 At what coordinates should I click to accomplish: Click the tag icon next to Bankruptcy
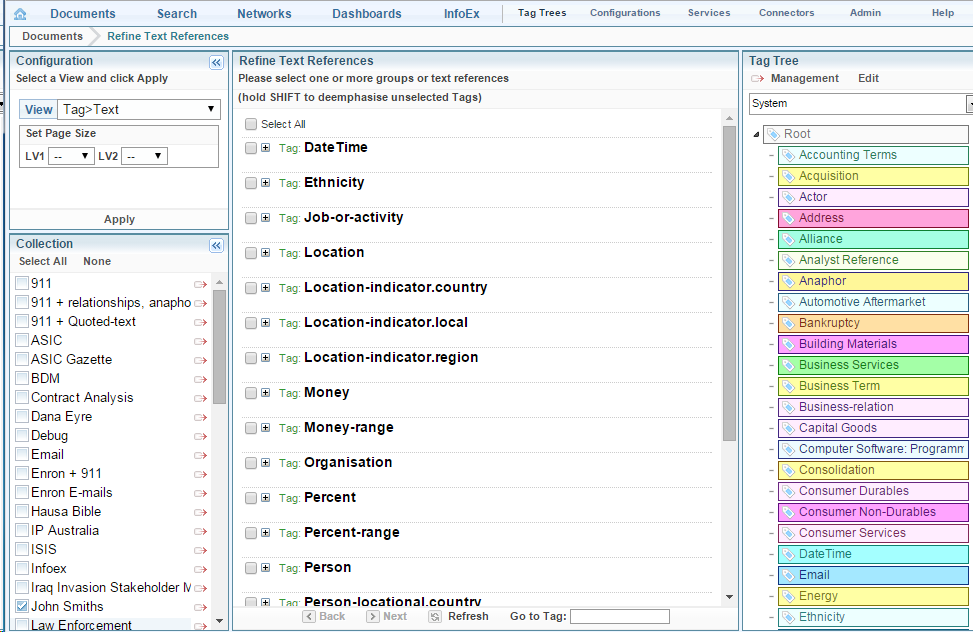click(x=788, y=324)
